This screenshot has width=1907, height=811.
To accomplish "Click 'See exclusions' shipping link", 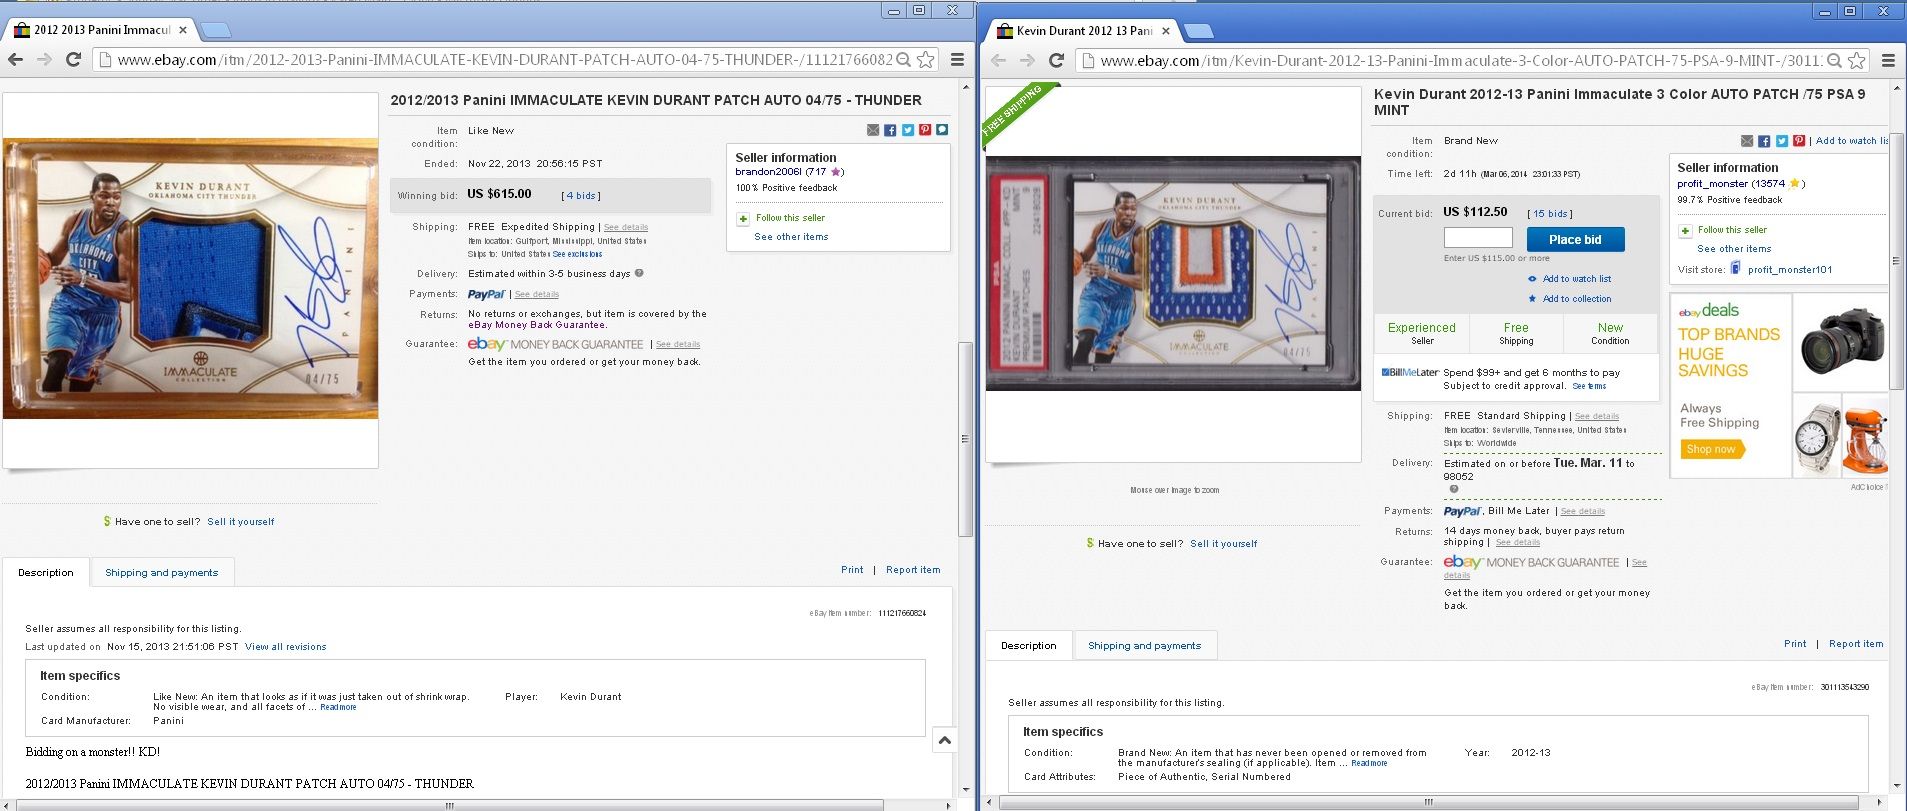I will 577,254.
